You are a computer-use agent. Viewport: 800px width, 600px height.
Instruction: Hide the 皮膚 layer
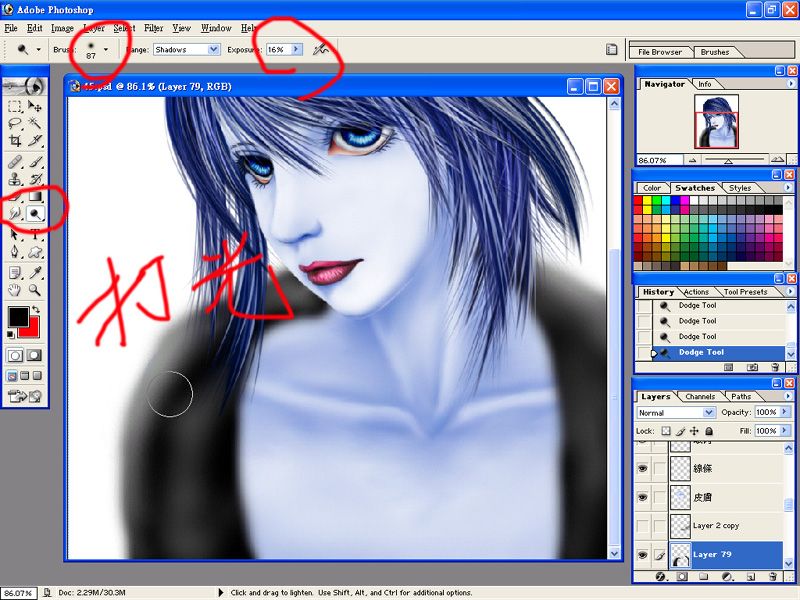[x=643, y=497]
